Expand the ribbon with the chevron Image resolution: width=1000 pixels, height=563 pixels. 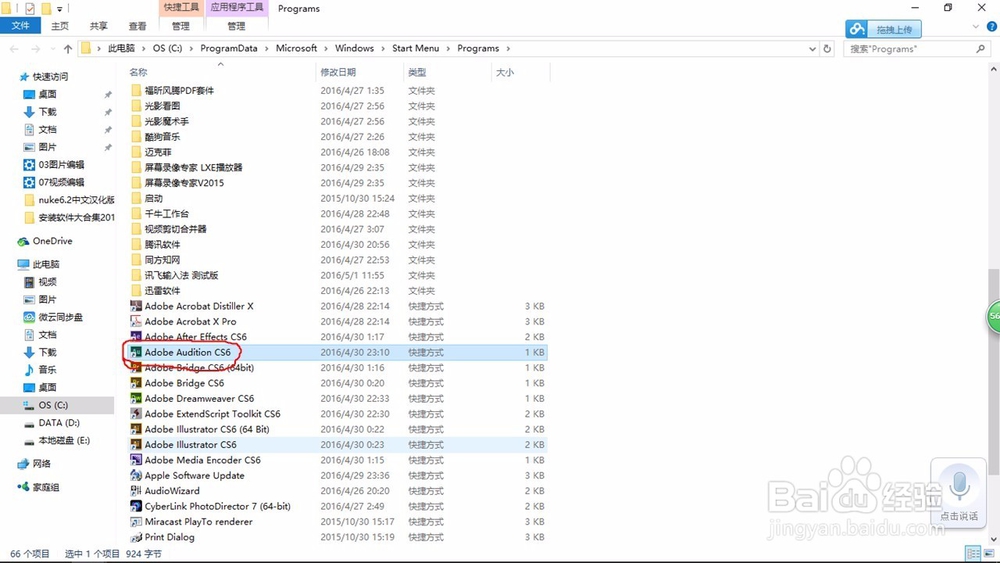[x=975, y=26]
